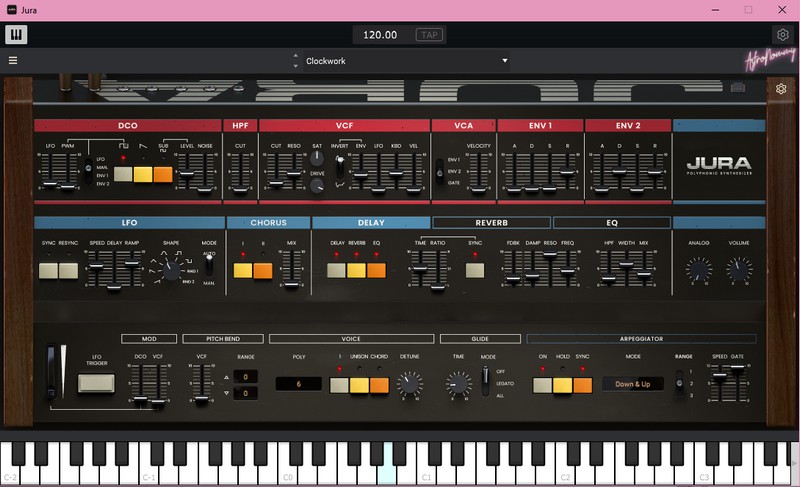Toggle Chorus I button
This screenshot has height=487, width=800.
click(x=243, y=271)
